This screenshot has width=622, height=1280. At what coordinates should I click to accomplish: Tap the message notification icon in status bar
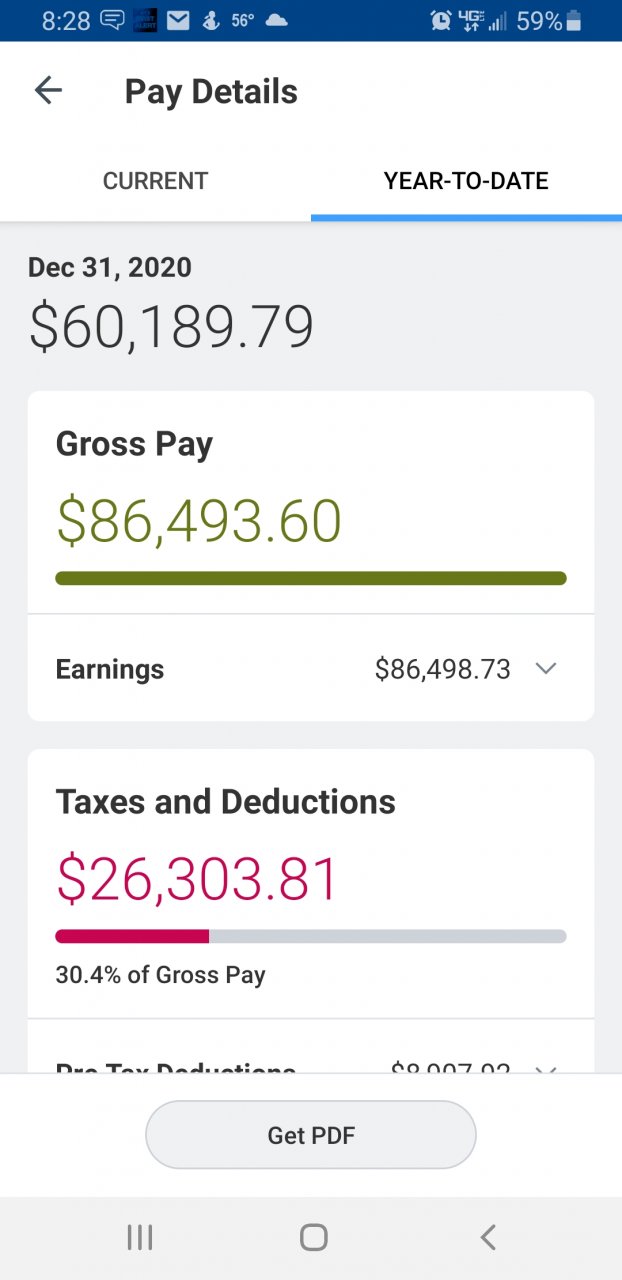coord(113,20)
